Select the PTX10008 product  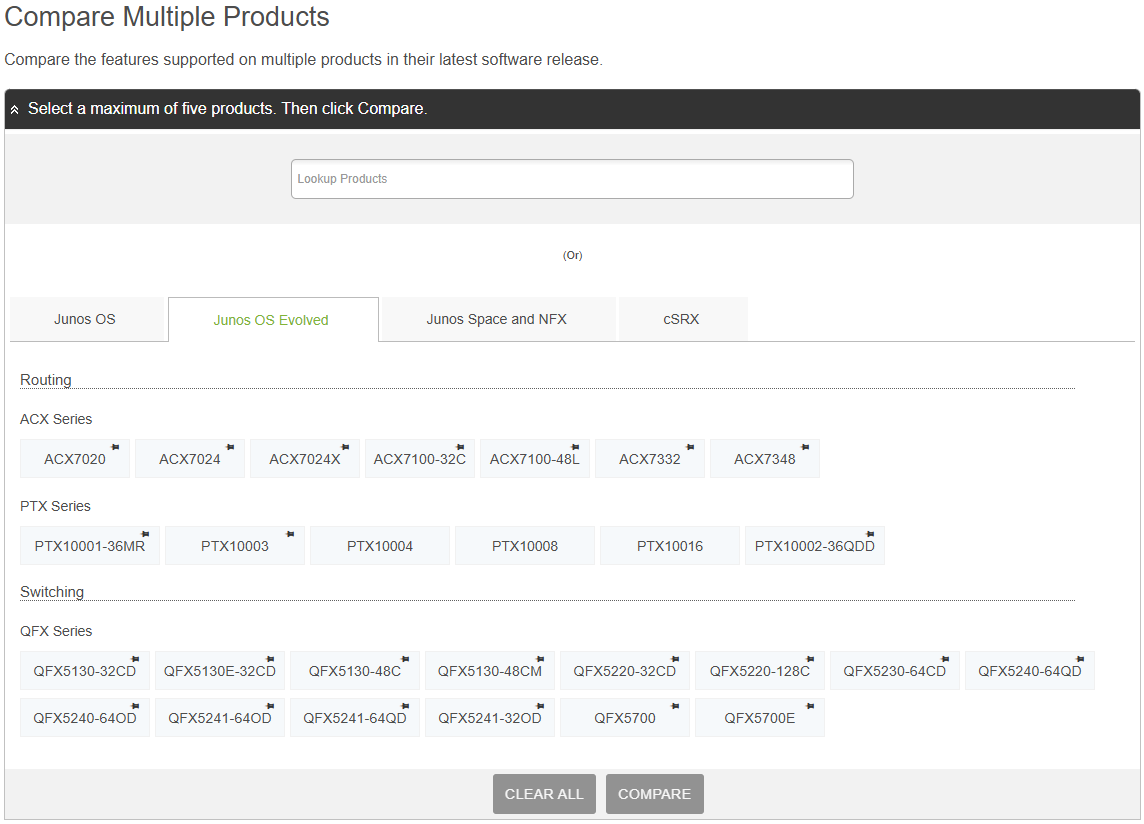[x=525, y=546]
